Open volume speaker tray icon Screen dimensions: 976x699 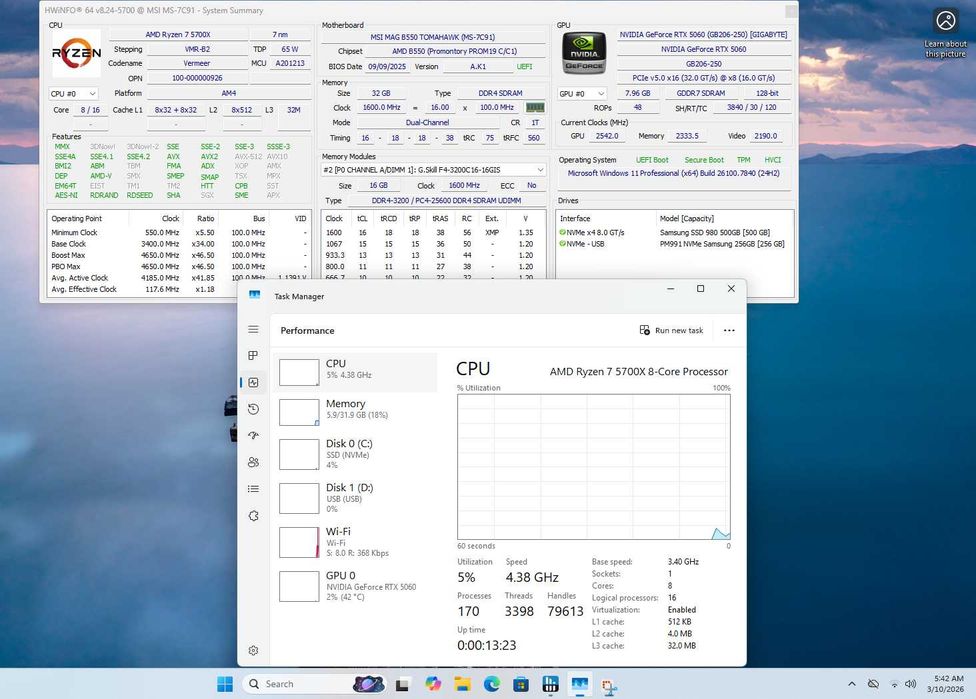coord(910,684)
